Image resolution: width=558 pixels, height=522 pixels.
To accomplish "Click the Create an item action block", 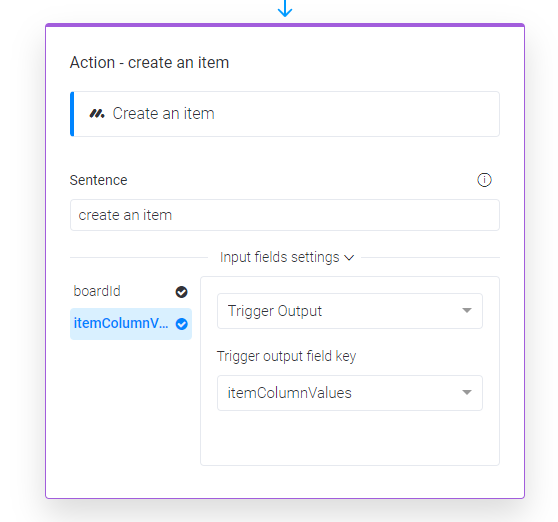I will coord(285,114).
